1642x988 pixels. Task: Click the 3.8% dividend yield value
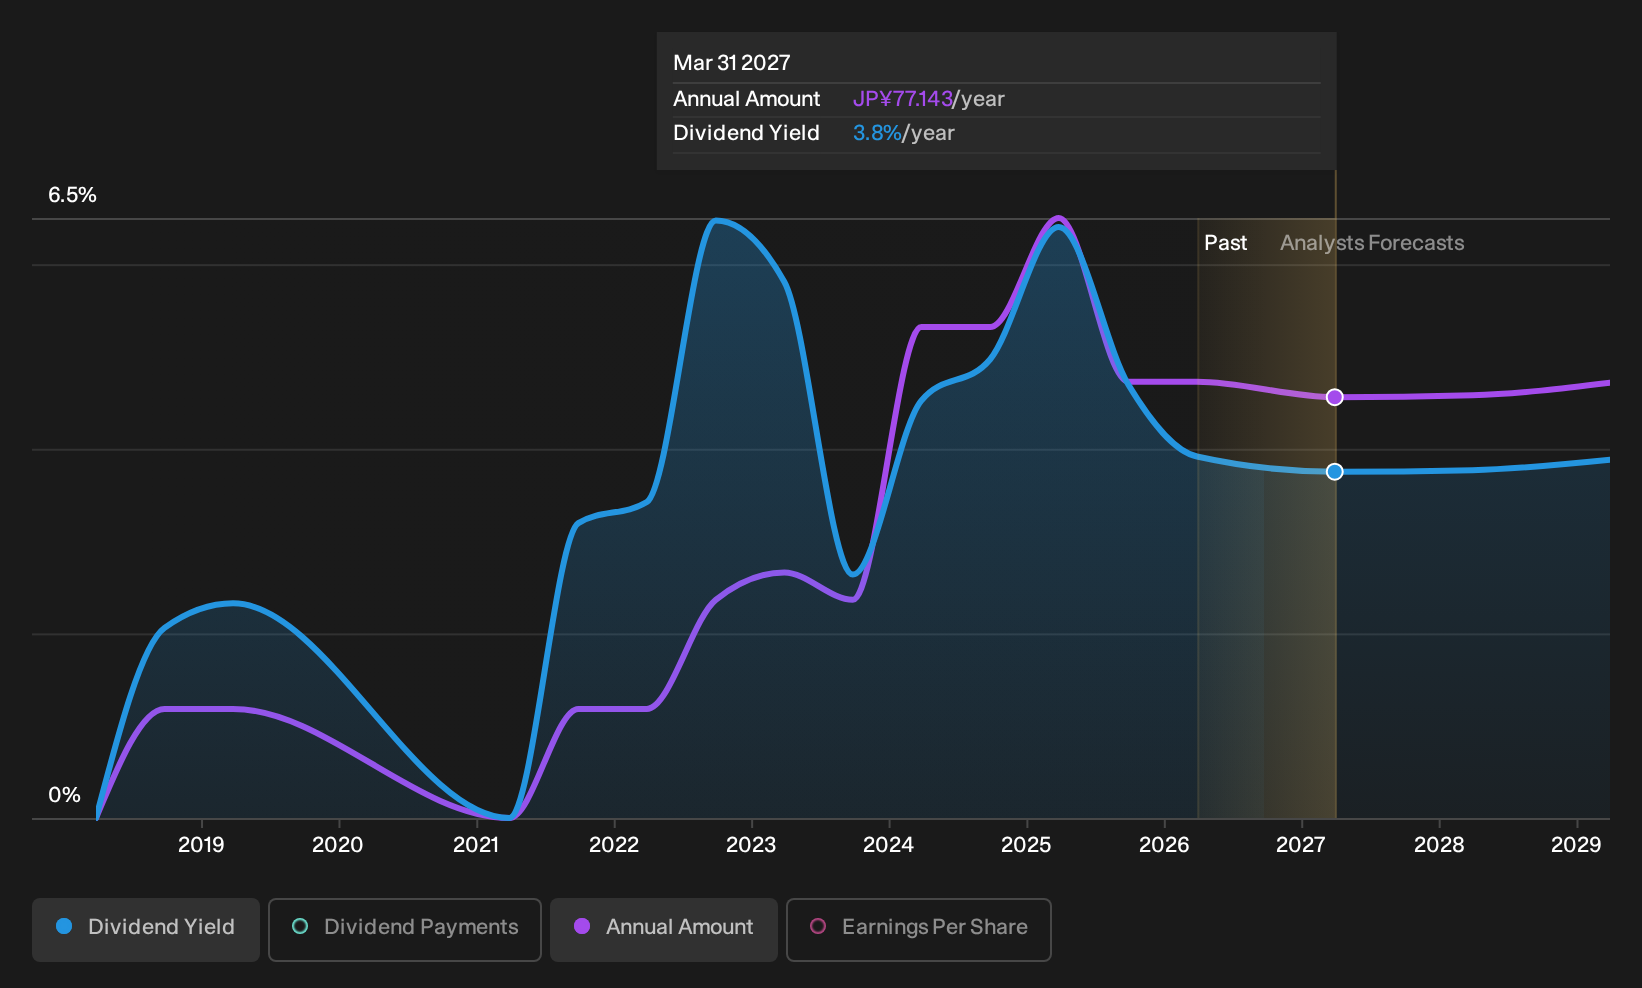877,133
